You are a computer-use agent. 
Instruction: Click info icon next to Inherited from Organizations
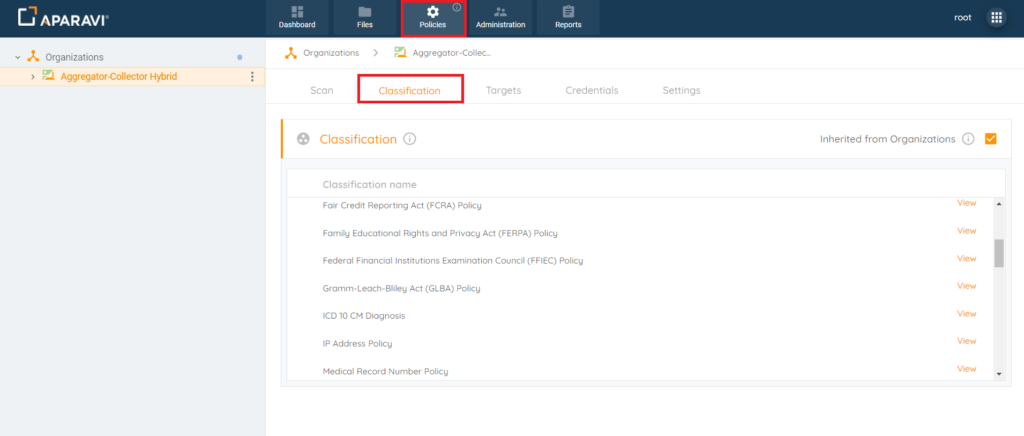pyautogui.click(x=968, y=139)
